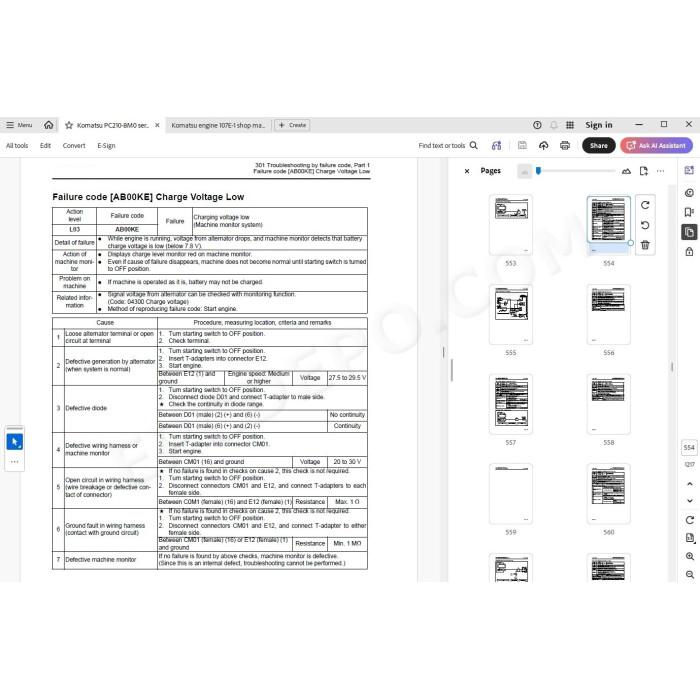Star the Komatsu PC210-8M0 document tab
The width and height of the screenshot is (700, 700).
[x=69, y=125]
